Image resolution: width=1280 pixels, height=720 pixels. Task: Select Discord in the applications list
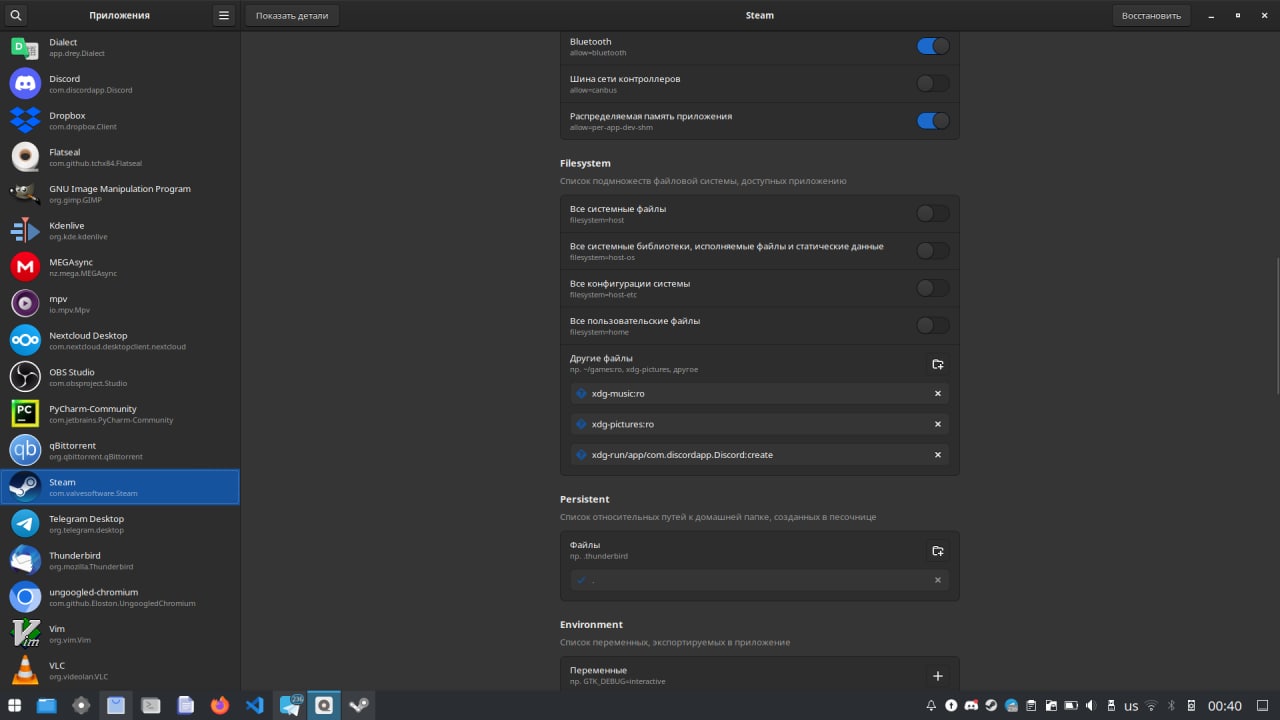click(120, 84)
